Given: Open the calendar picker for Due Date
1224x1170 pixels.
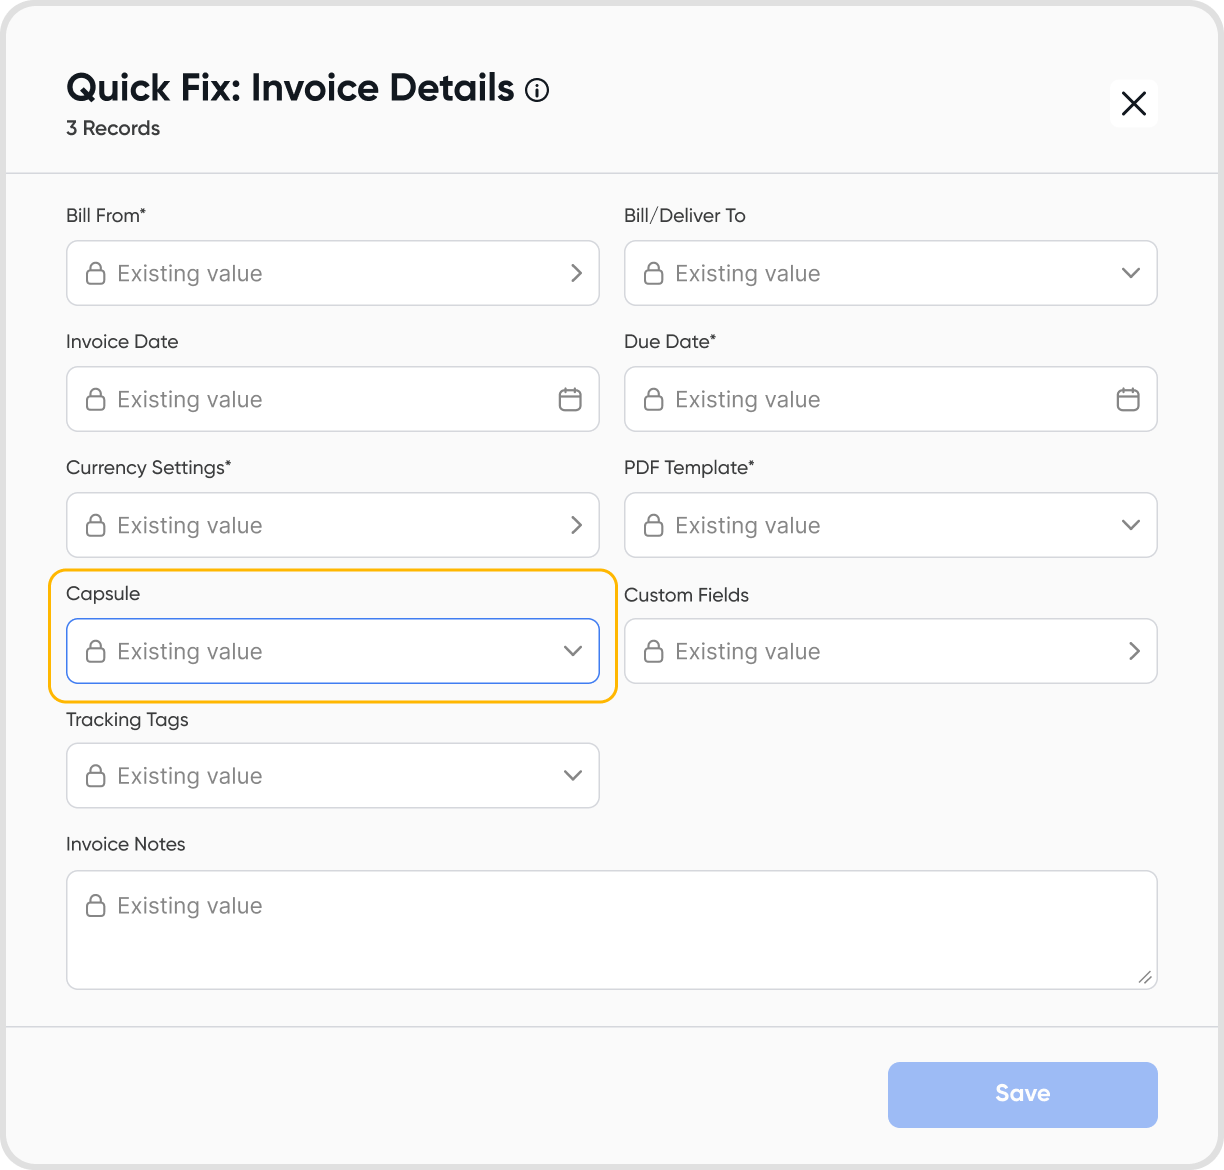Looking at the screenshot, I should click(x=1128, y=399).
